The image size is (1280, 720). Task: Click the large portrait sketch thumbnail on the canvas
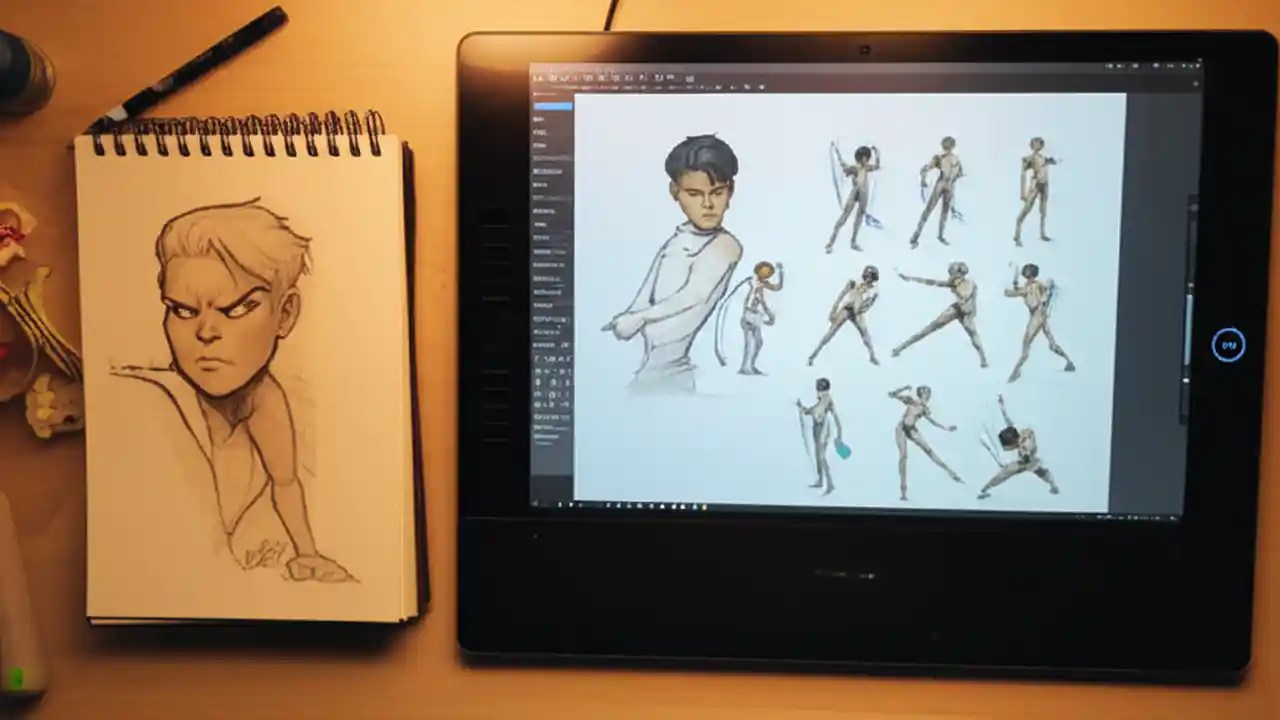(700, 250)
